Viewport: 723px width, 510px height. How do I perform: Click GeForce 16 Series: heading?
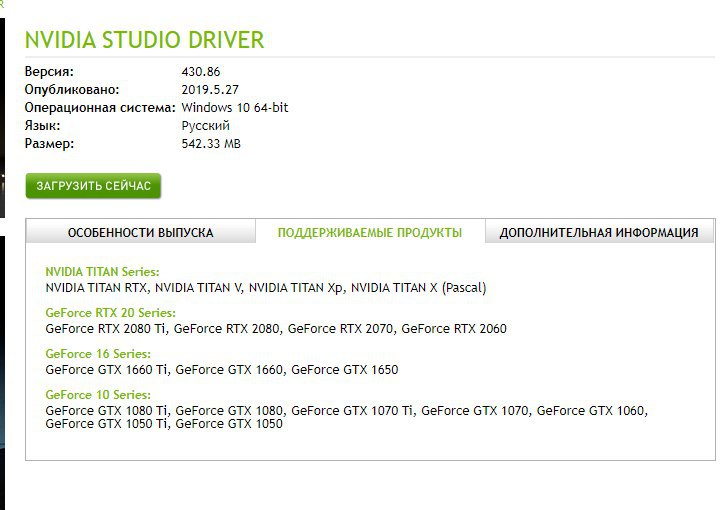(x=98, y=354)
